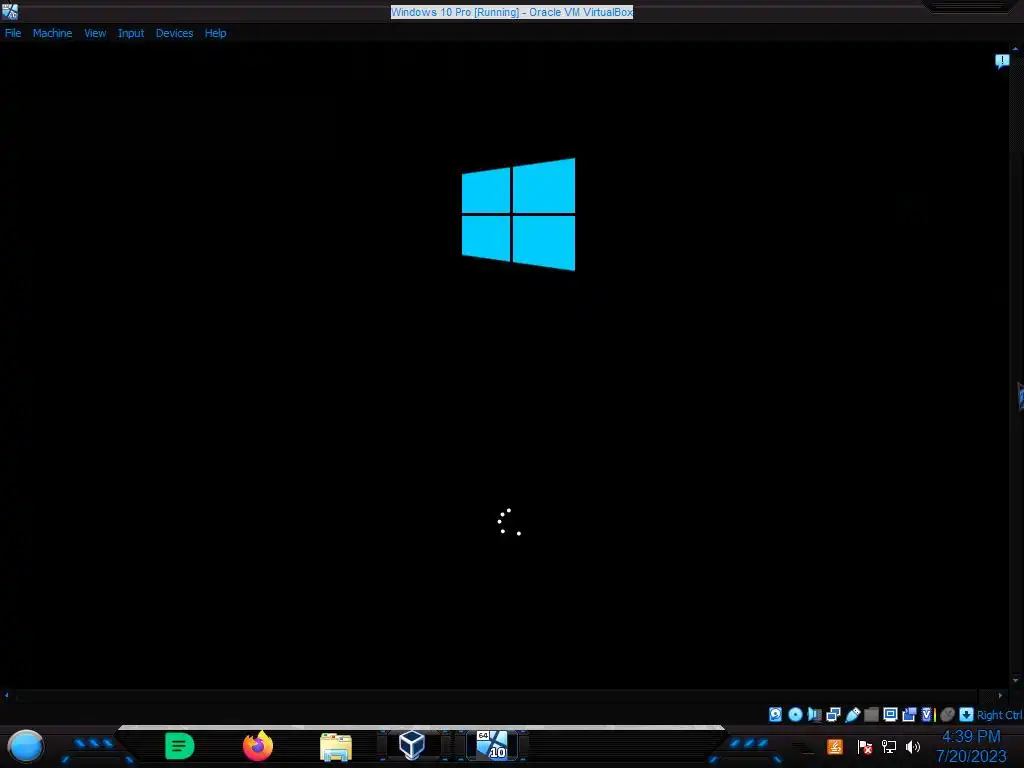Click the mouse integration status icon

(948, 714)
